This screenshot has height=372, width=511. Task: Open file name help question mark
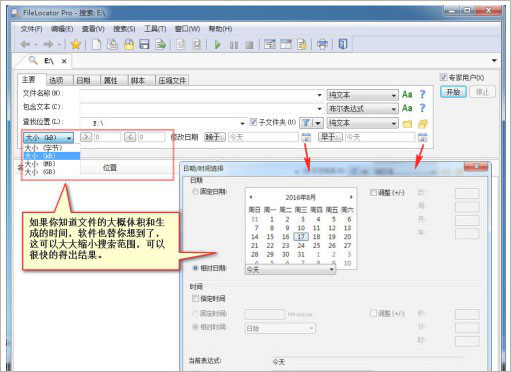pyautogui.click(x=422, y=95)
